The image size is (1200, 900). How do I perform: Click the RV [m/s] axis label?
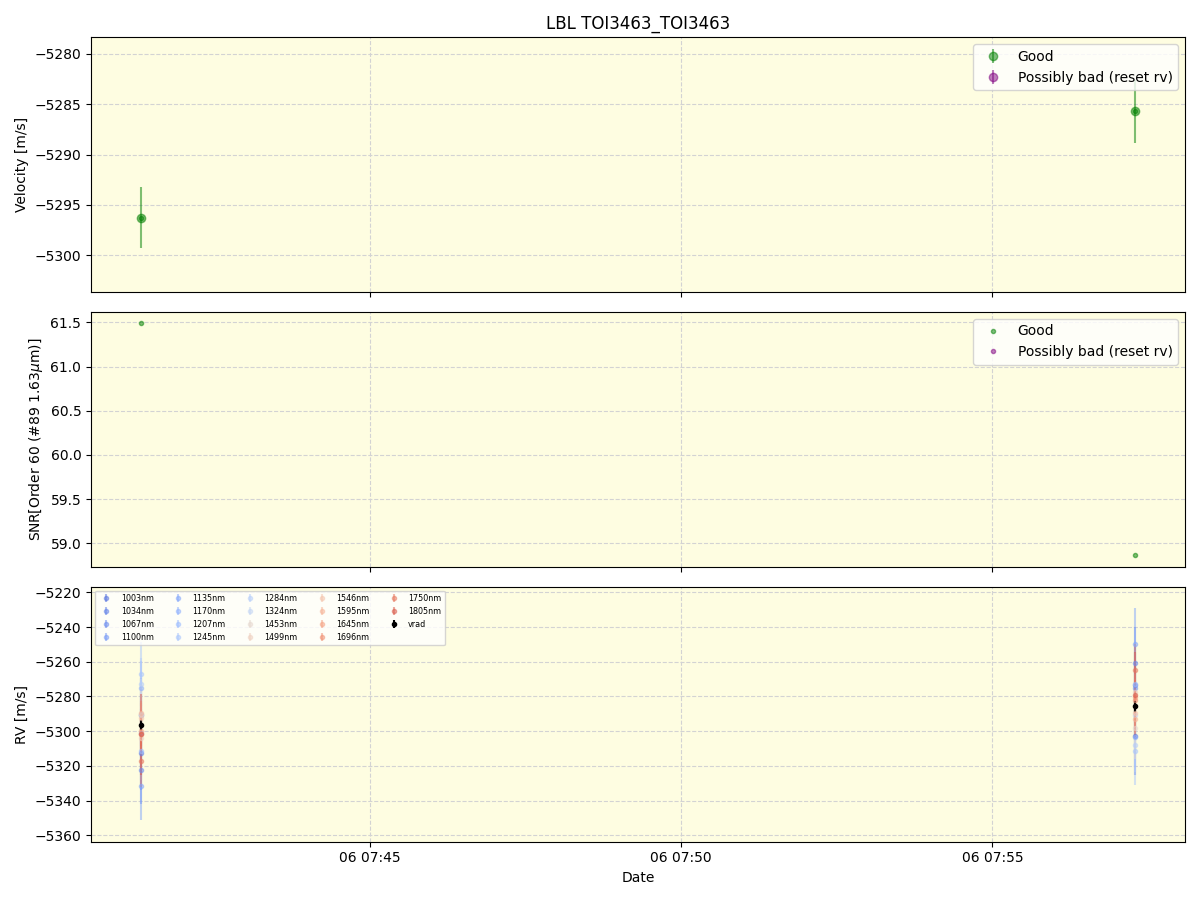(21, 714)
